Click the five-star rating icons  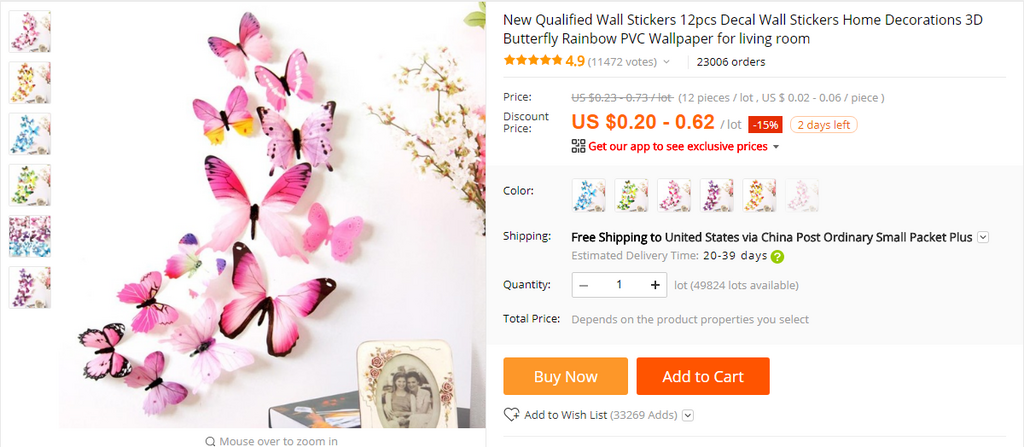coord(533,61)
